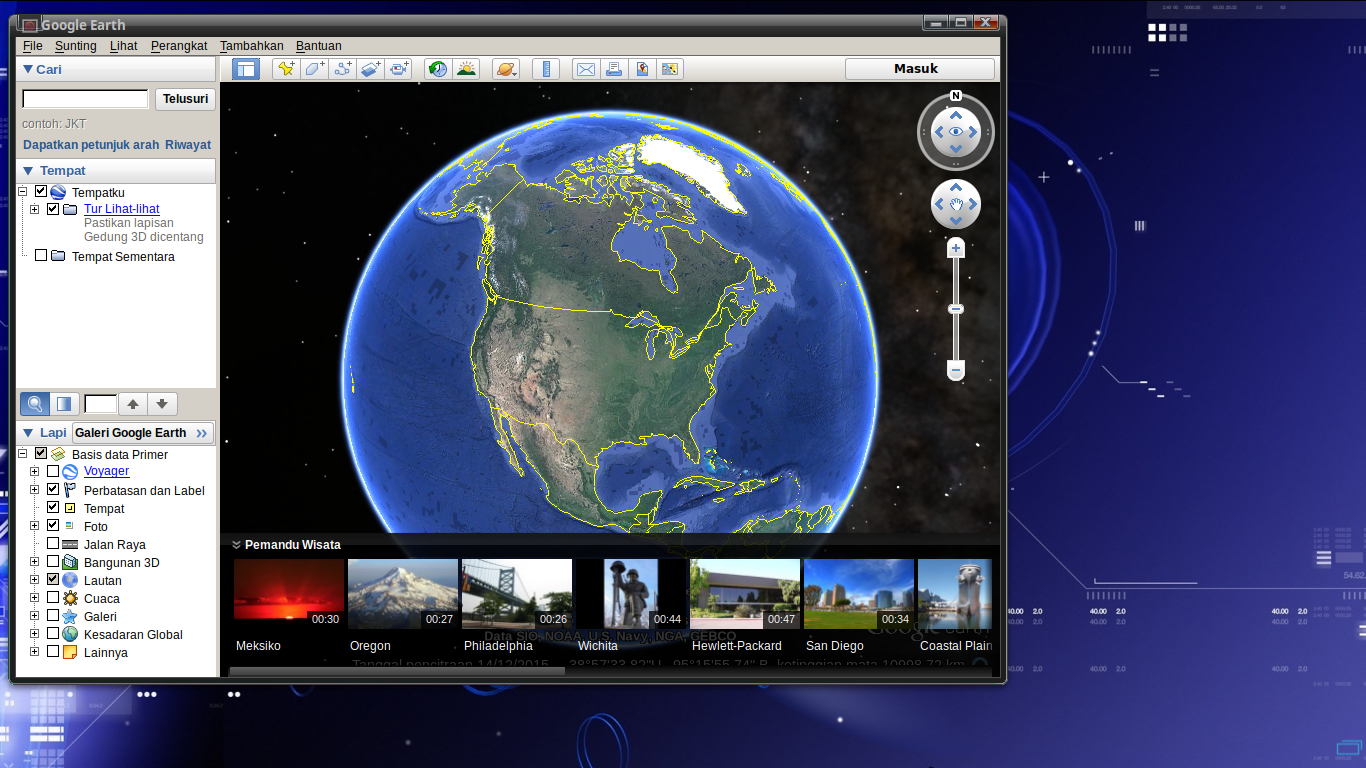Click the hand in the move joystick
Viewport: 1366px width, 768px height.
click(956, 205)
